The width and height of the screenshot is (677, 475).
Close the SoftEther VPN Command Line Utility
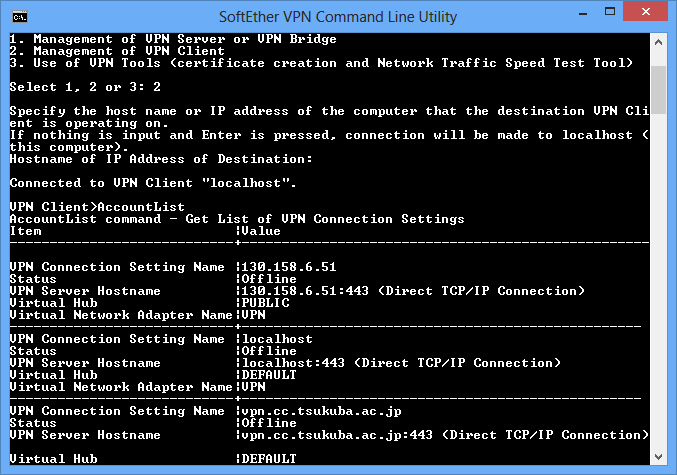tap(645, 11)
